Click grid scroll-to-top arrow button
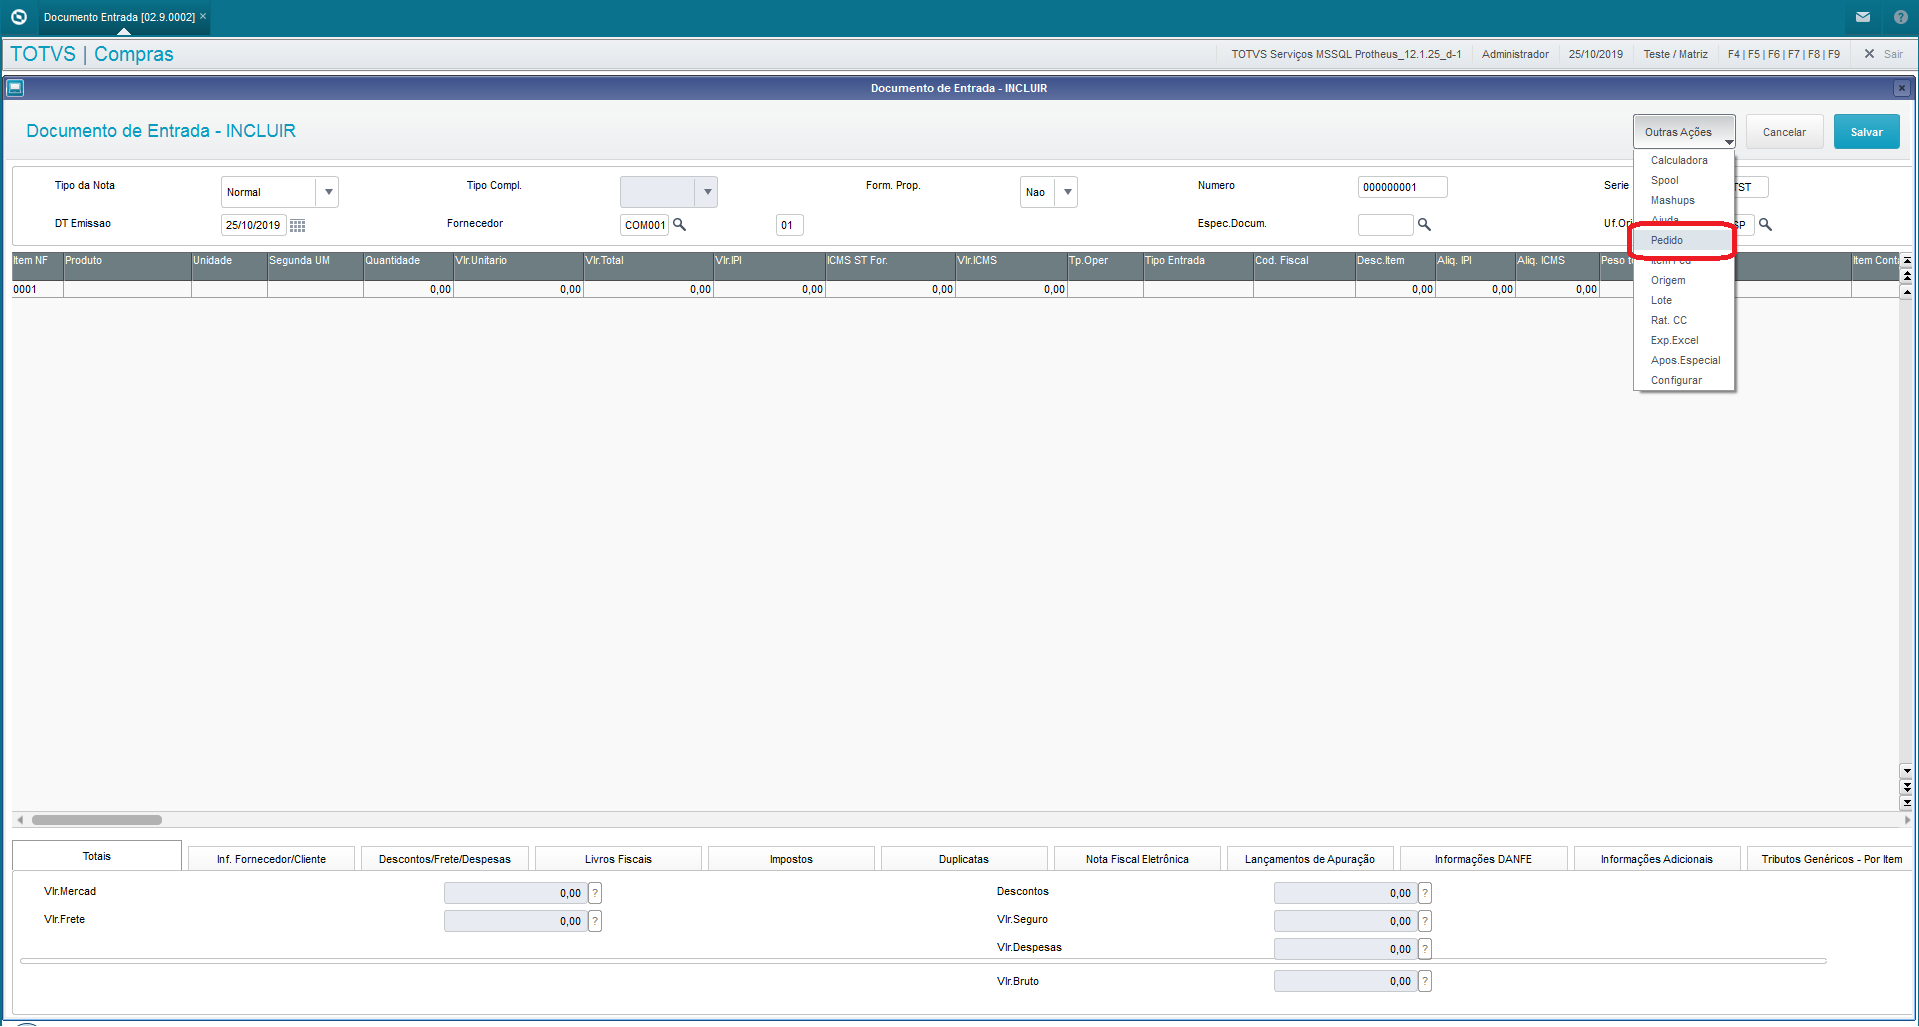1919x1027 pixels. coord(1907,260)
